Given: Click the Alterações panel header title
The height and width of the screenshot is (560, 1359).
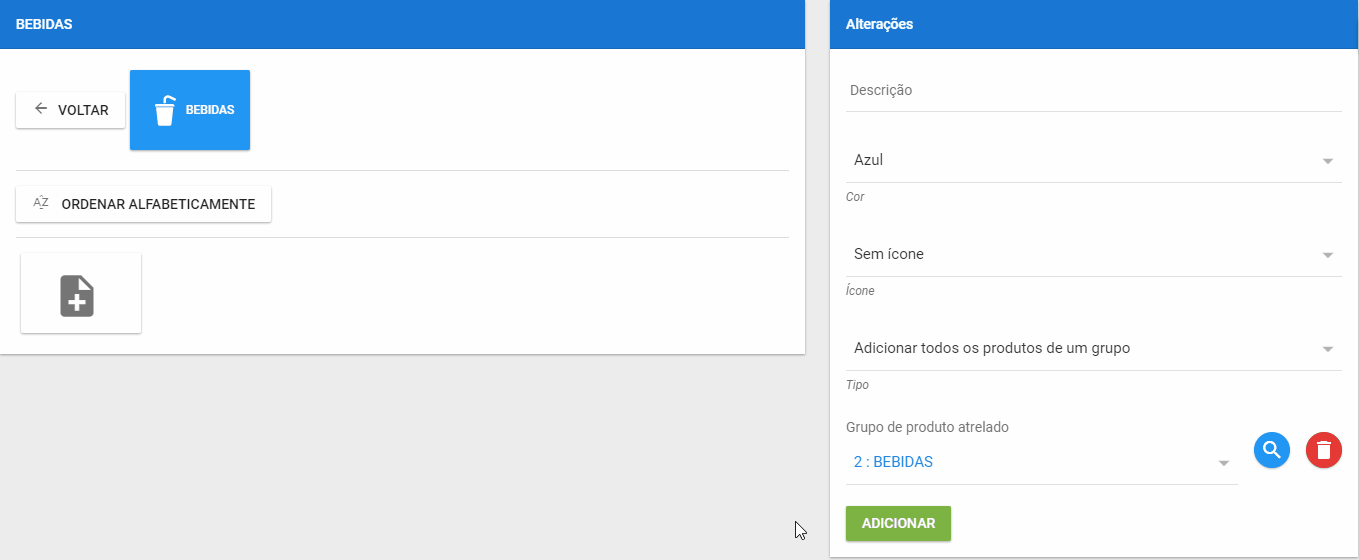Looking at the screenshot, I should [879, 24].
